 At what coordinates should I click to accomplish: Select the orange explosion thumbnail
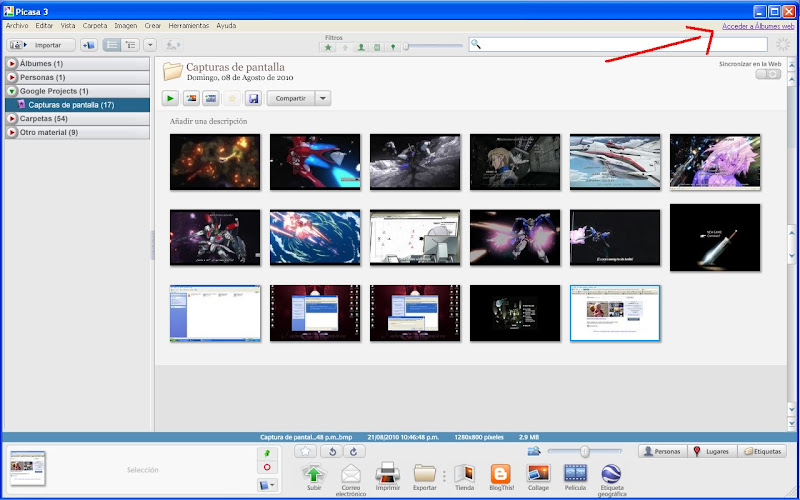point(215,162)
